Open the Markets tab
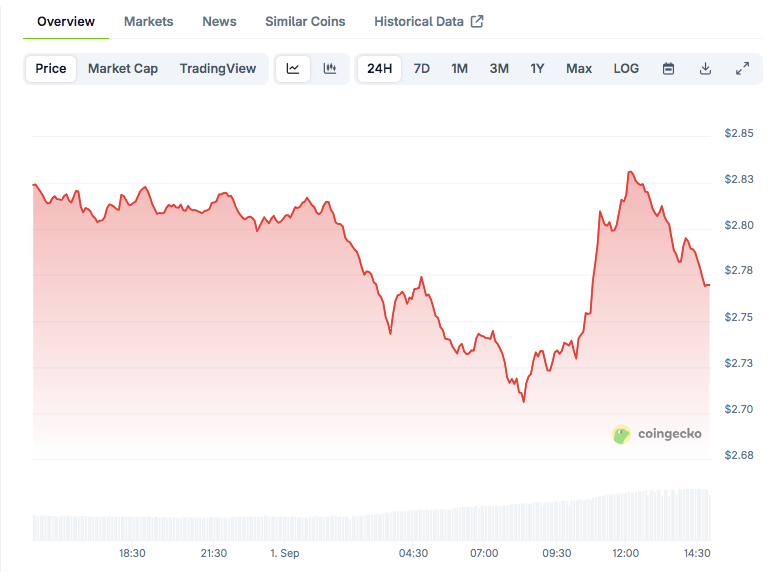Viewport: 782px width, 572px height. pos(148,21)
